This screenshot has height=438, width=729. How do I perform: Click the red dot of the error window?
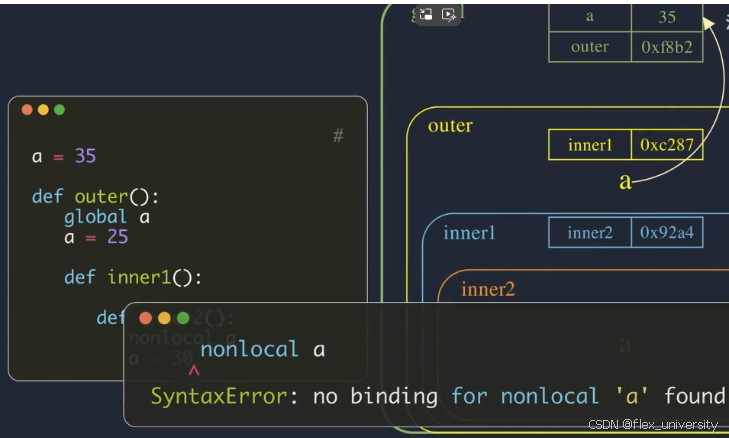click(x=146, y=318)
